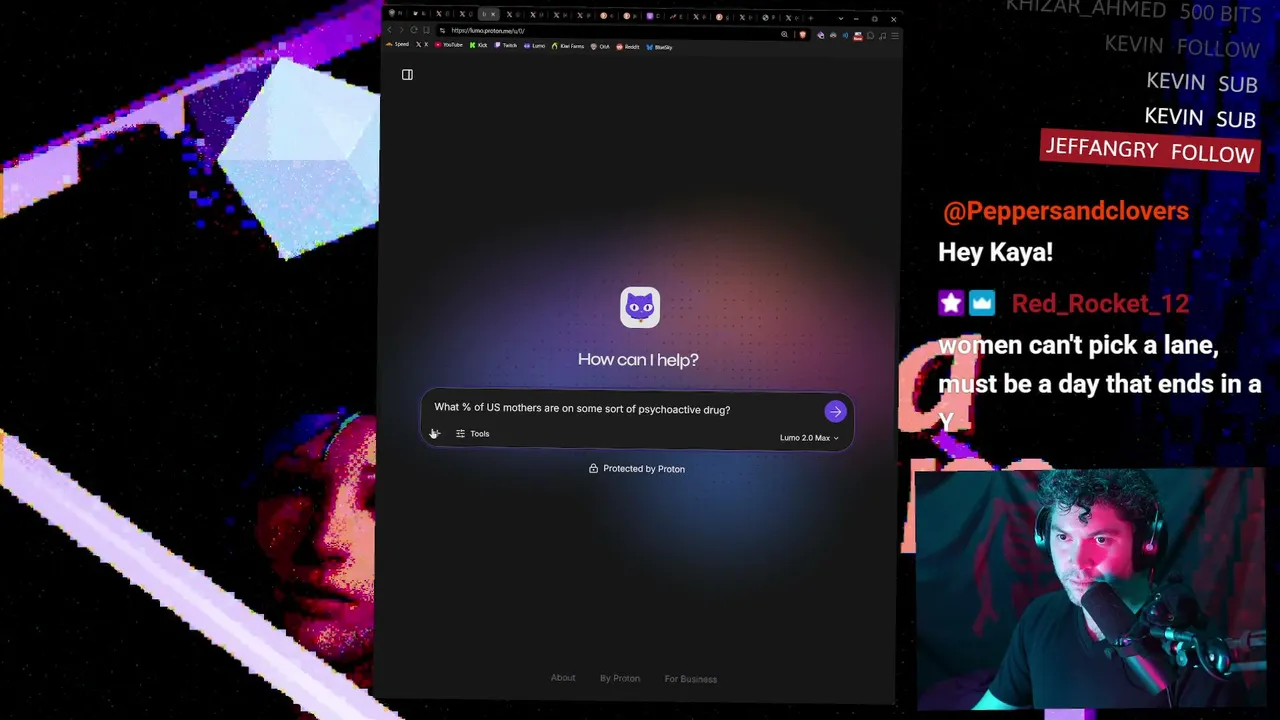
Task: Open the X bookmark in bookmarks bar
Action: pyautogui.click(x=422, y=45)
